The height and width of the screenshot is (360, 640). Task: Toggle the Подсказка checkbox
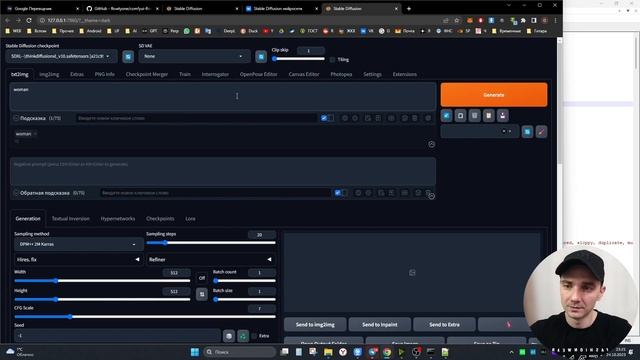click(x=16, y=118)
